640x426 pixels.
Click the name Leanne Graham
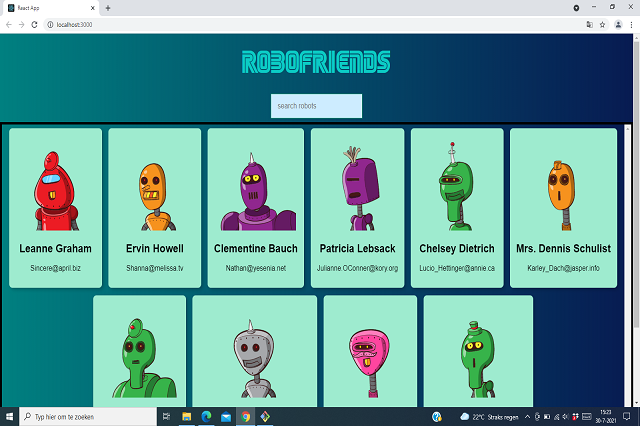point(56,248)
